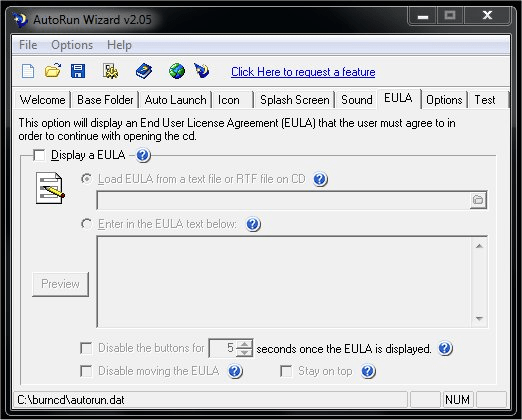Click the browse folder button for EULA file
The width and height of the screenshot is (522, 420).
click(x=478, y=200)
